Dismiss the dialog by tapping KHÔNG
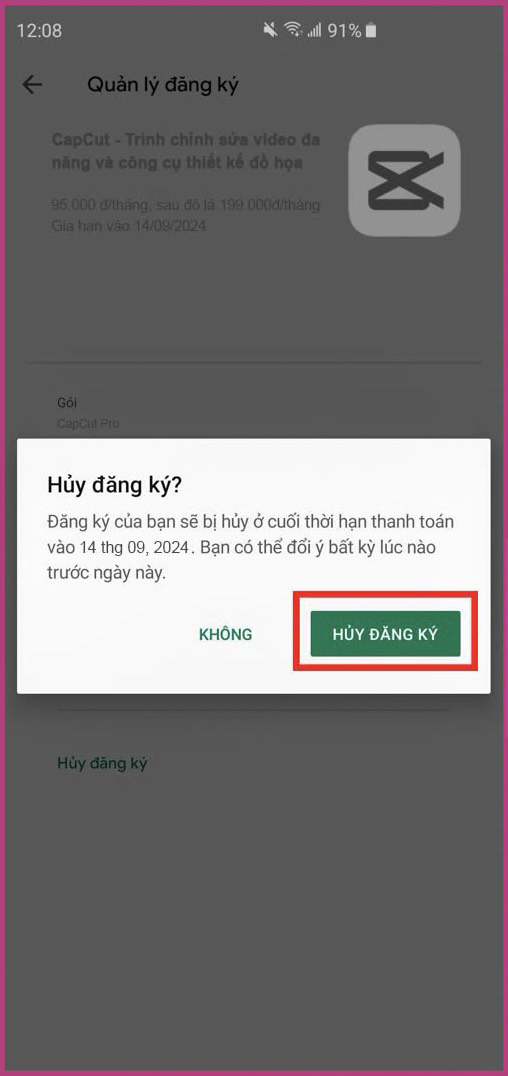The image size is (508, 1076). click(x=225, y=634)
